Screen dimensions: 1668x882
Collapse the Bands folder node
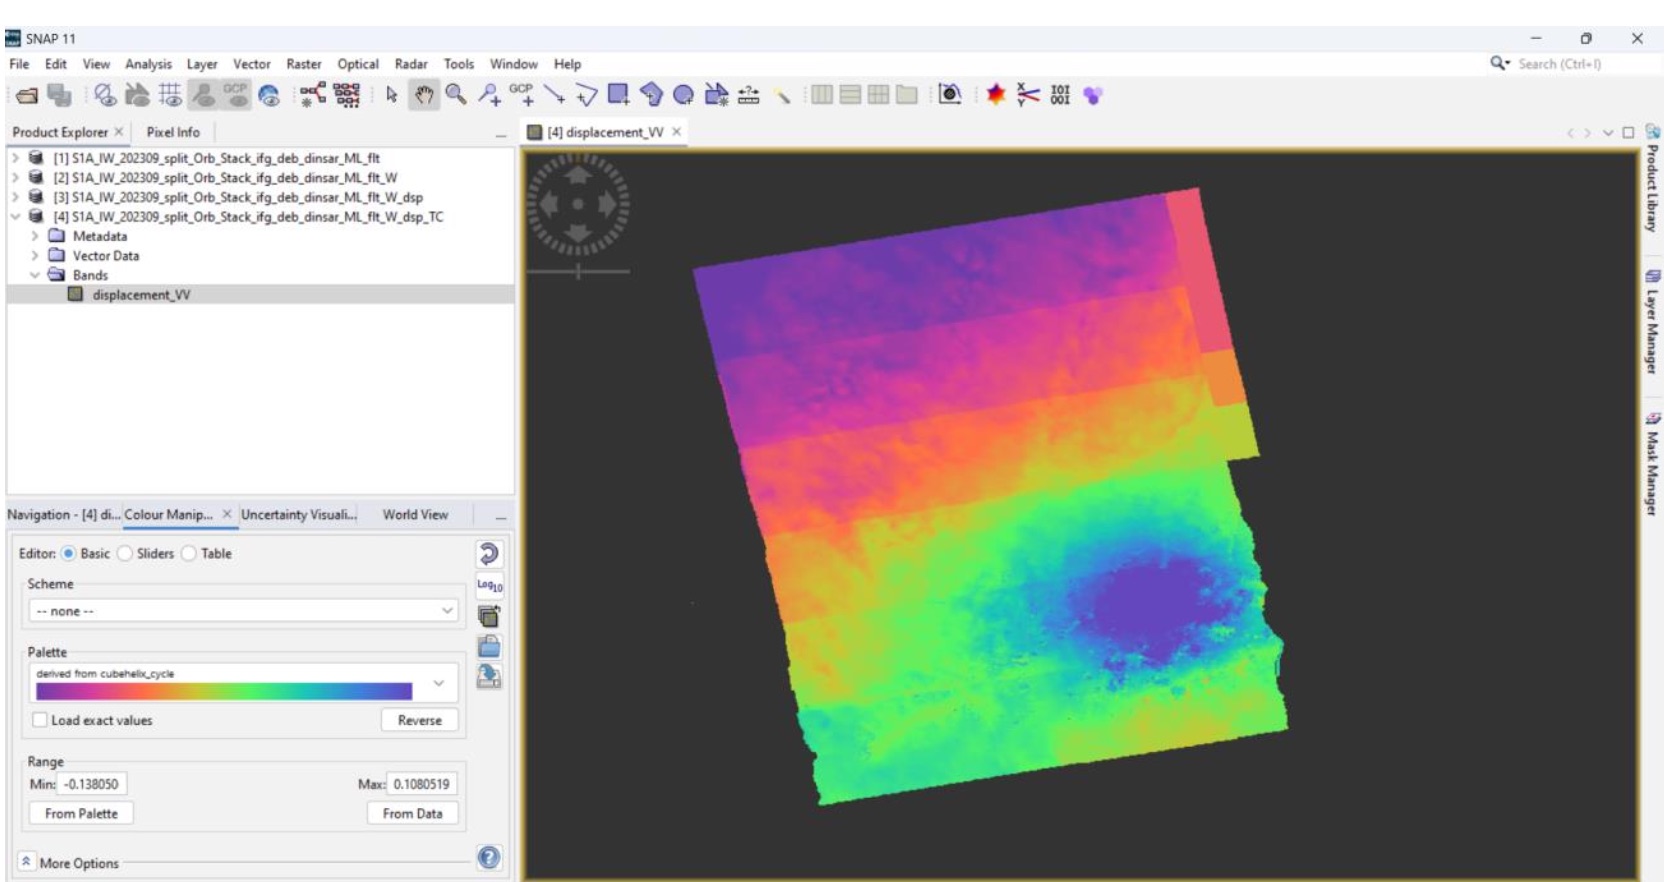(x=35, y=275)
